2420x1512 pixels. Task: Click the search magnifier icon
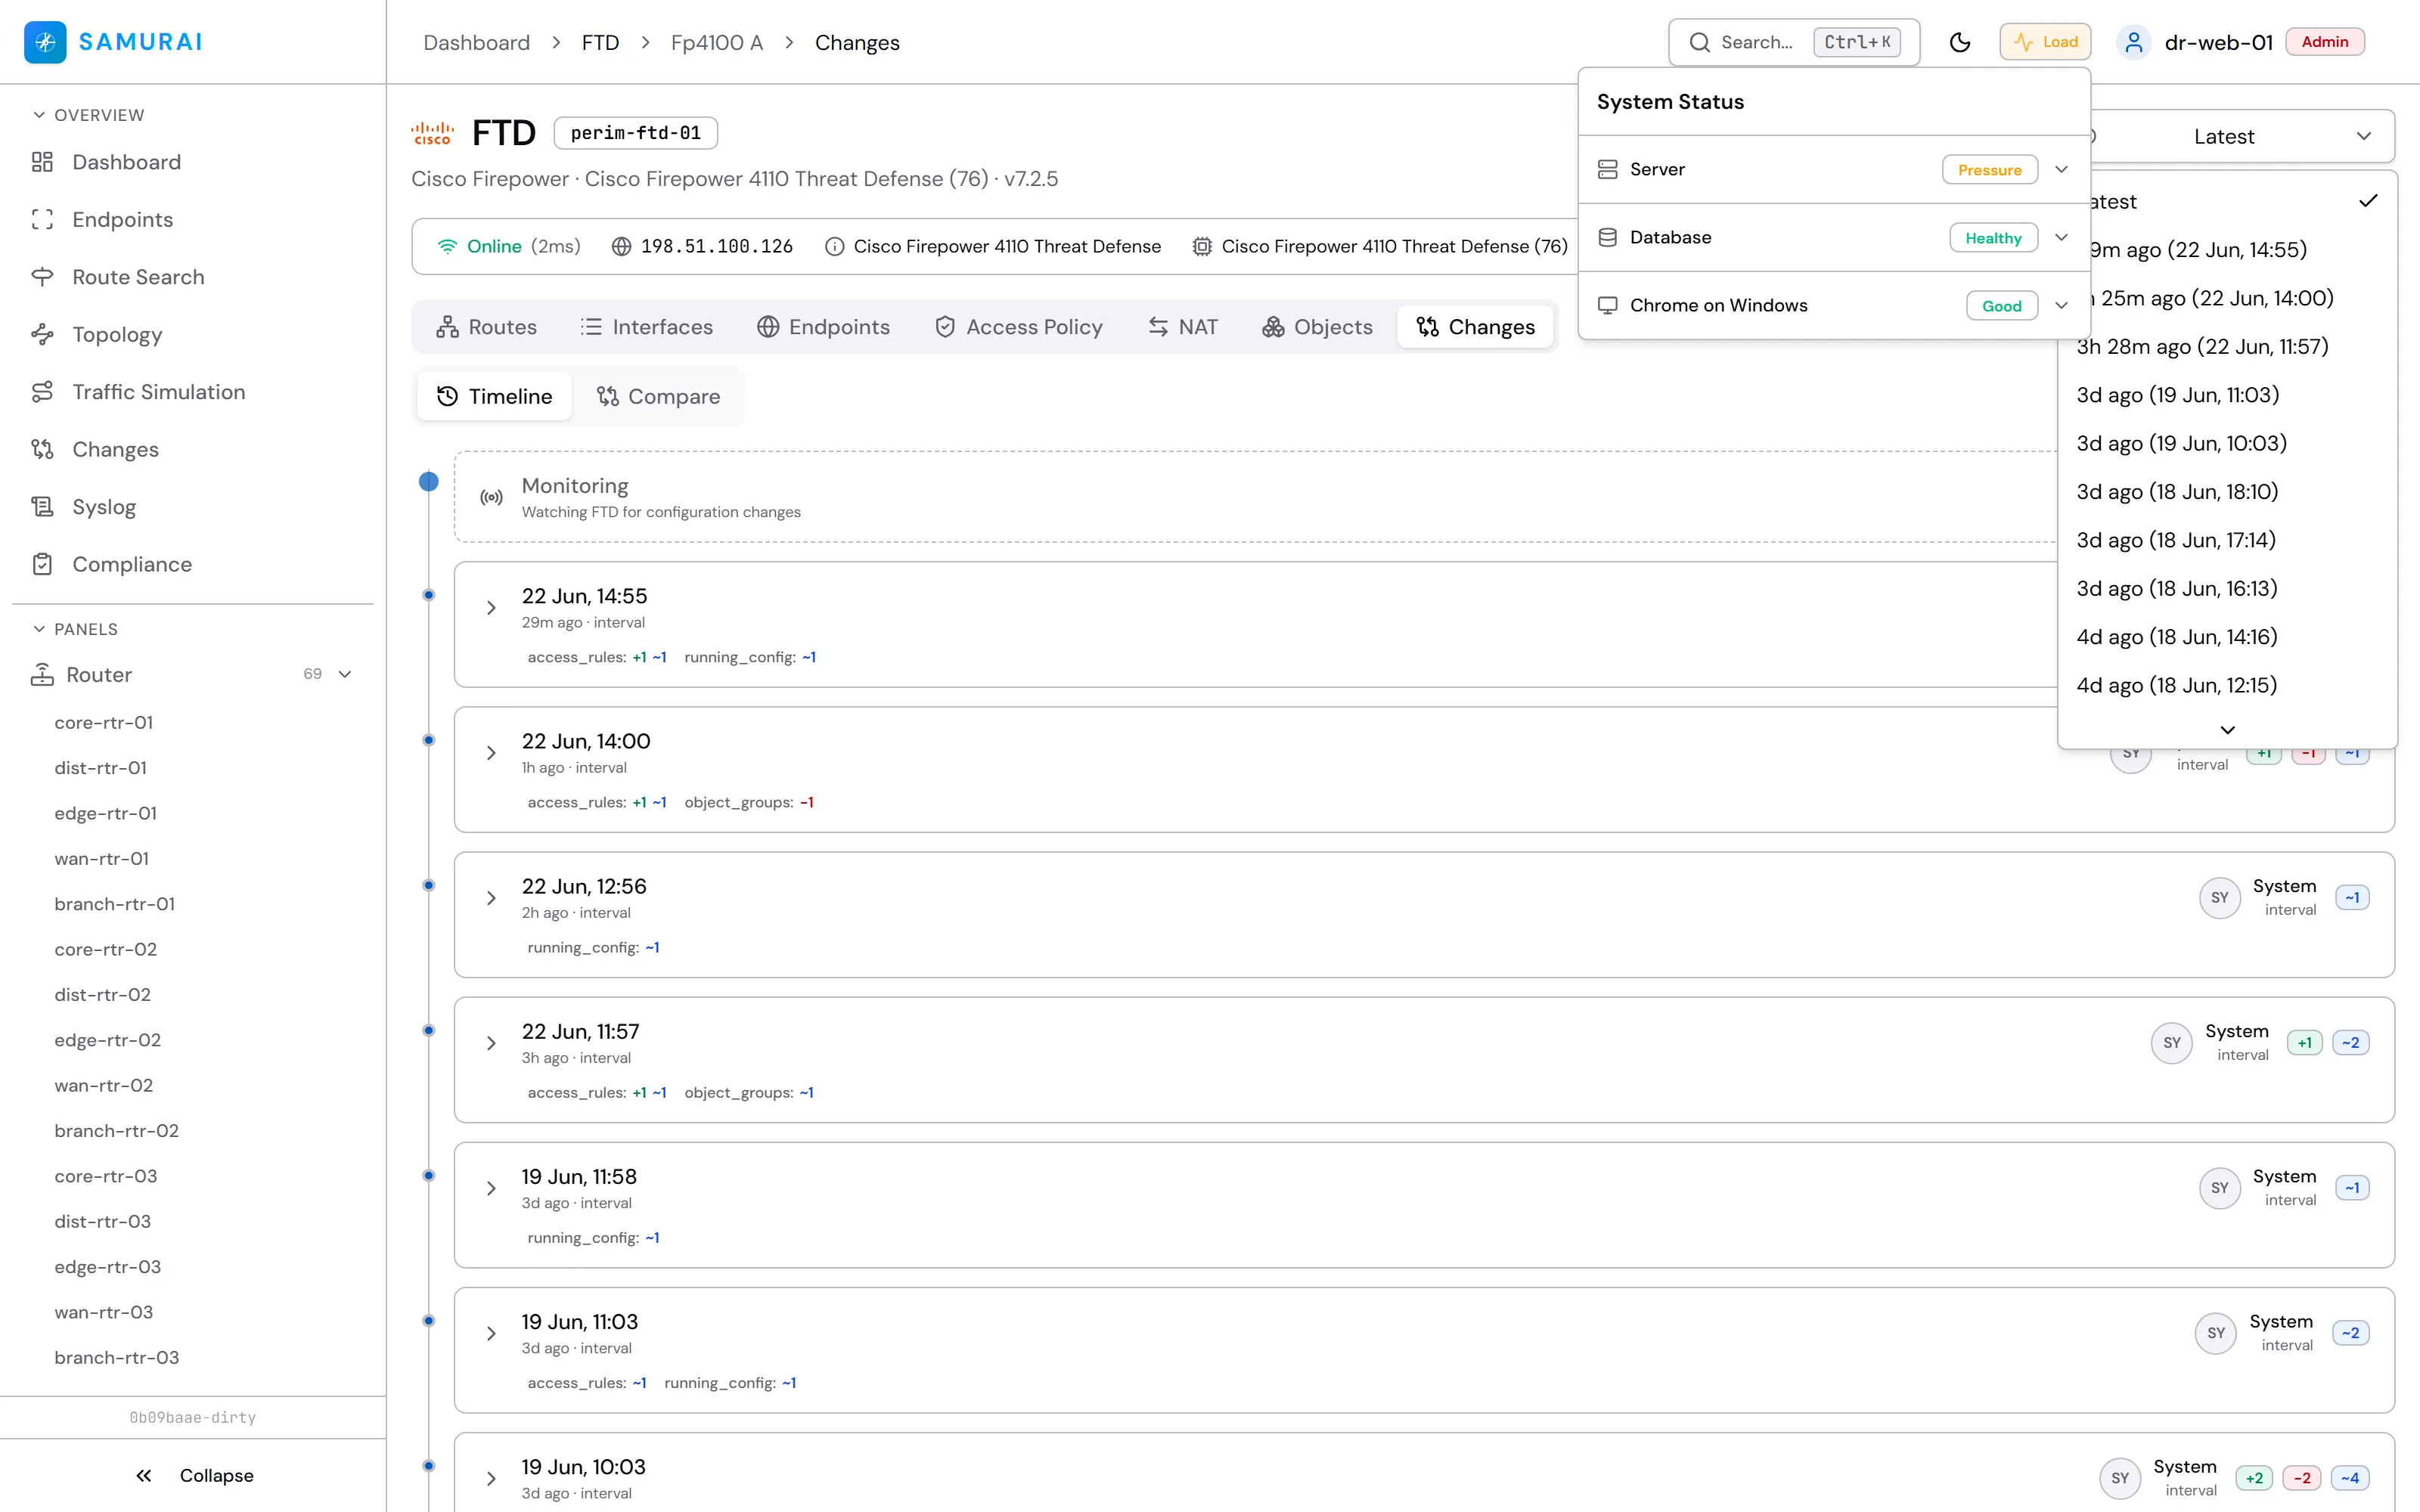click(x=1699, y=42)
